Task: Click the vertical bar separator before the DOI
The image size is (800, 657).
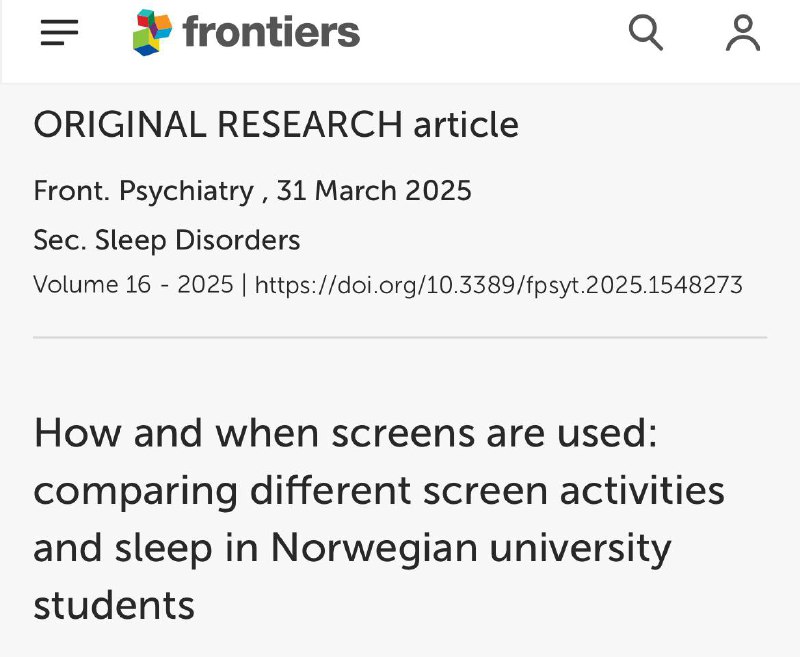Action: 244,285
